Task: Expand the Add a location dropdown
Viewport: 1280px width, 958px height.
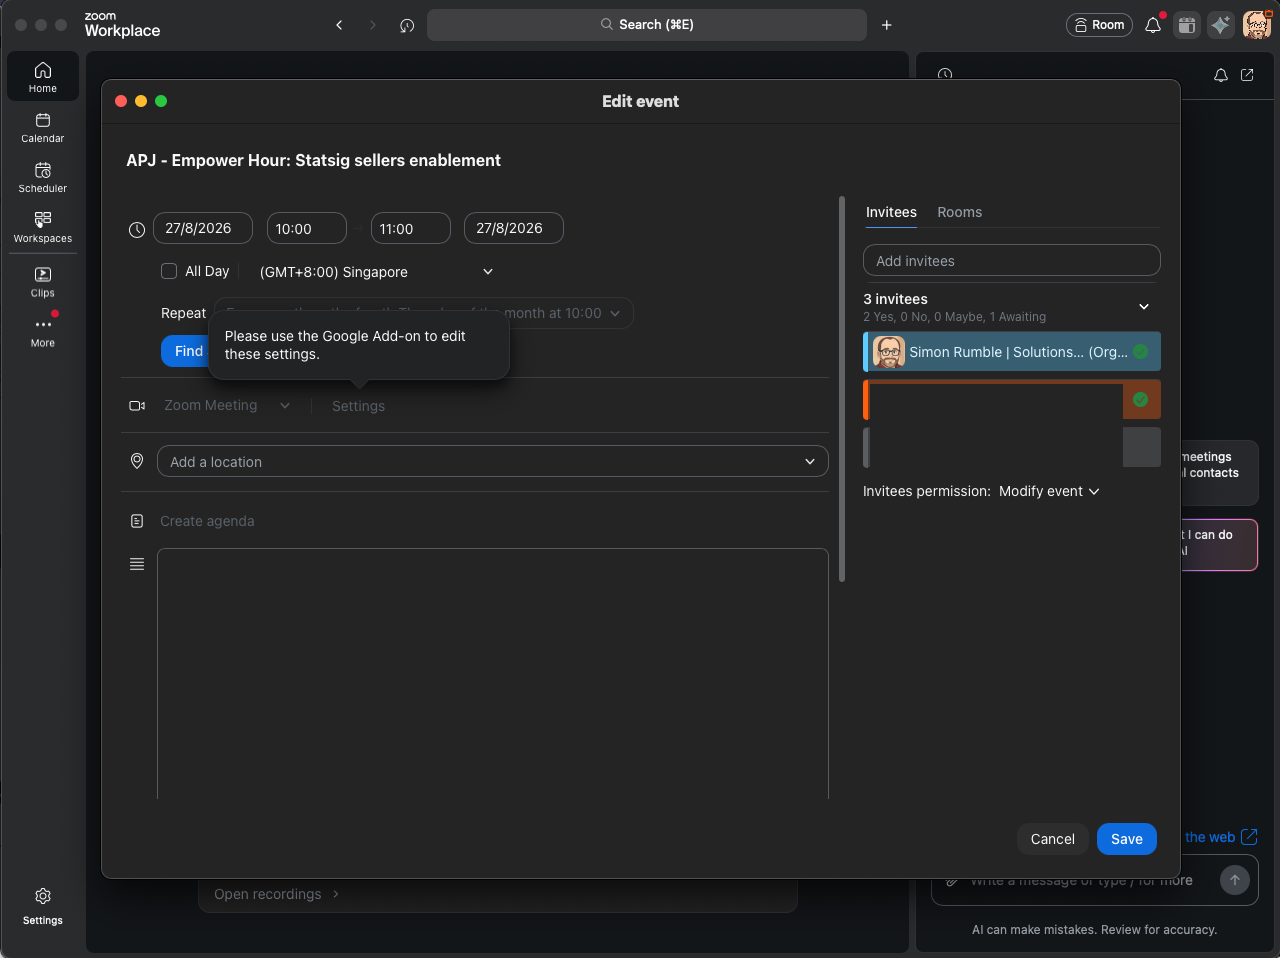Action: coord(809,461)
